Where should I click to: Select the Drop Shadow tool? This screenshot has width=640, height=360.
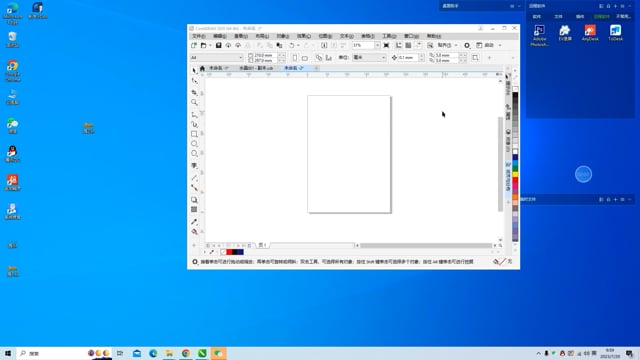[194, 200]
